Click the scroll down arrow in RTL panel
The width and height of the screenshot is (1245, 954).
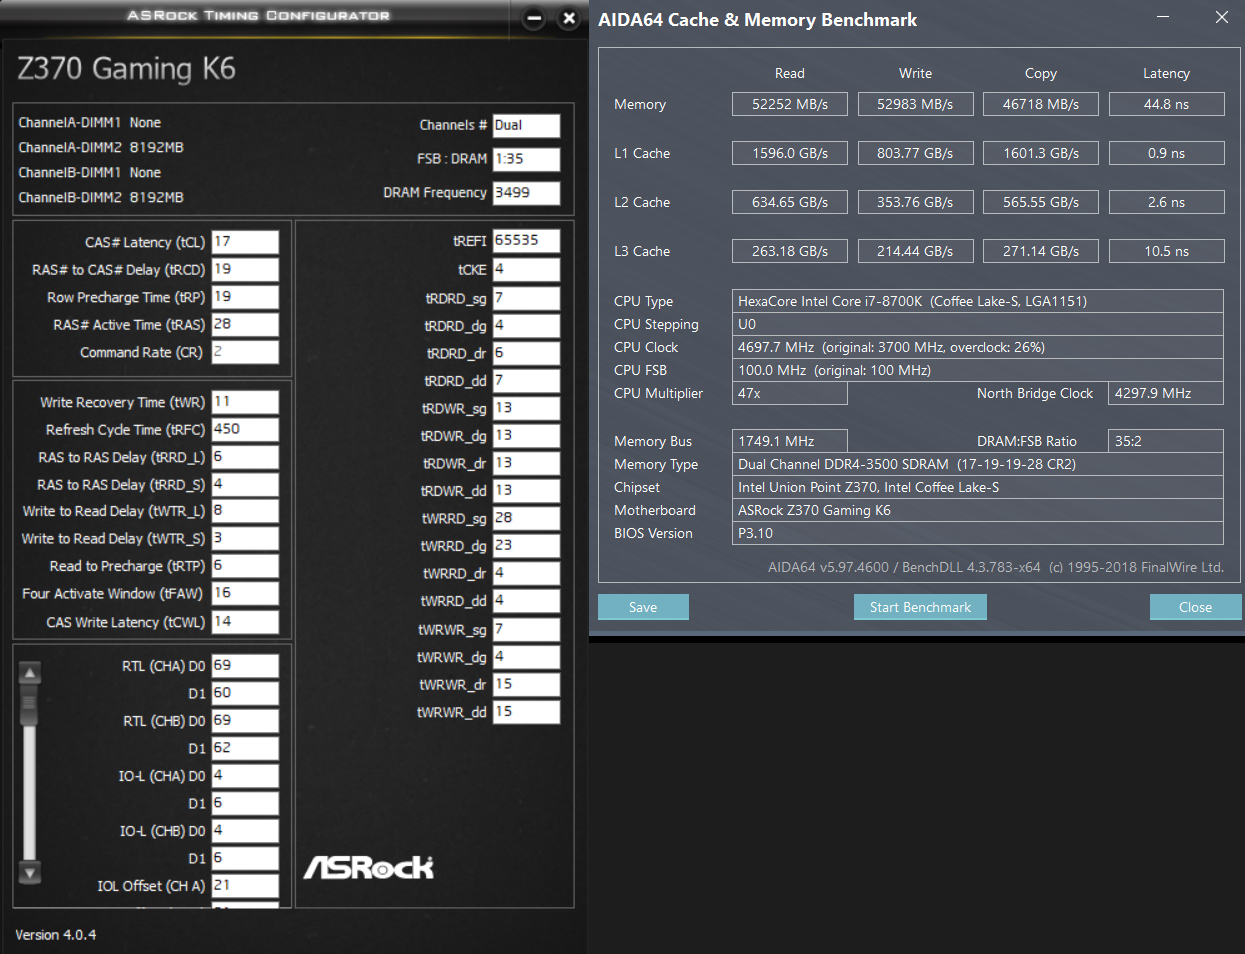pos(30,872)
